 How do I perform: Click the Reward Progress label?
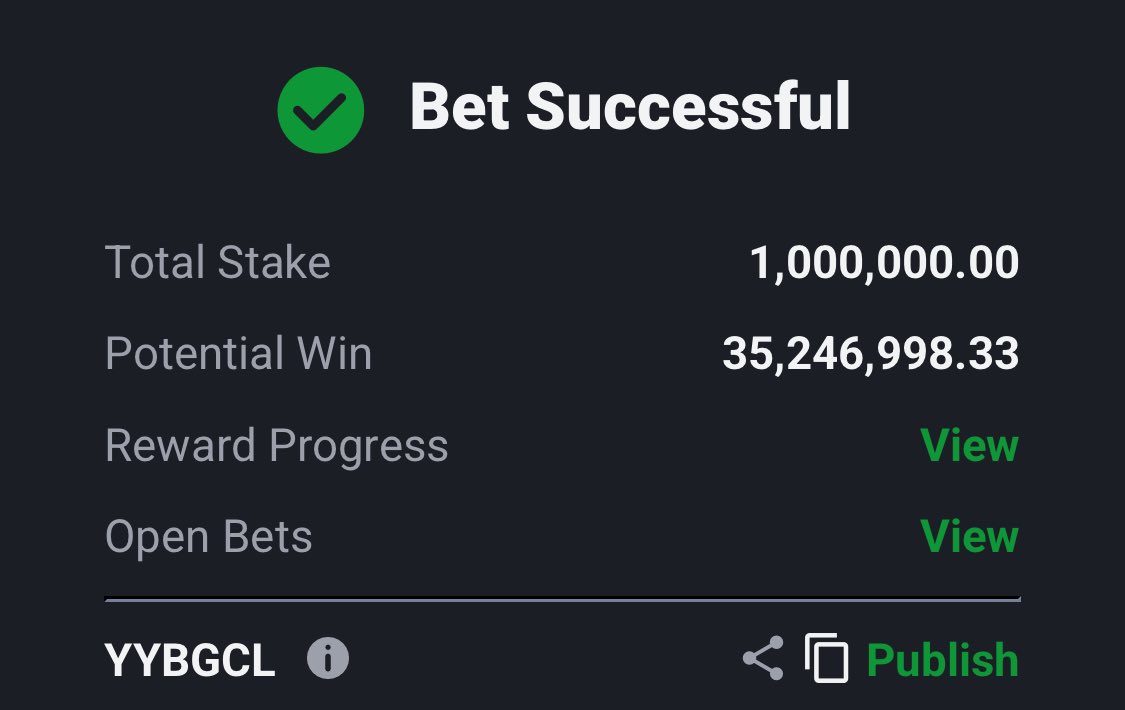[276, 446]
